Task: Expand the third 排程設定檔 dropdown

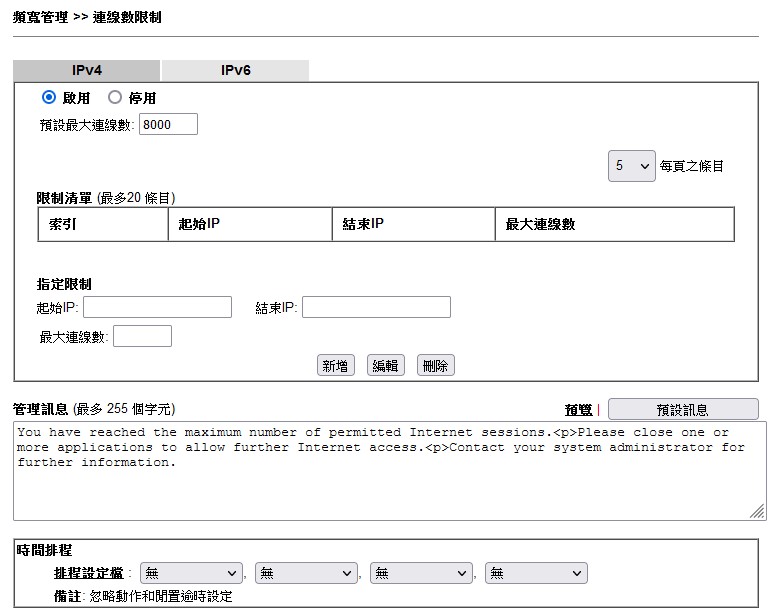Action: [421, 573]
